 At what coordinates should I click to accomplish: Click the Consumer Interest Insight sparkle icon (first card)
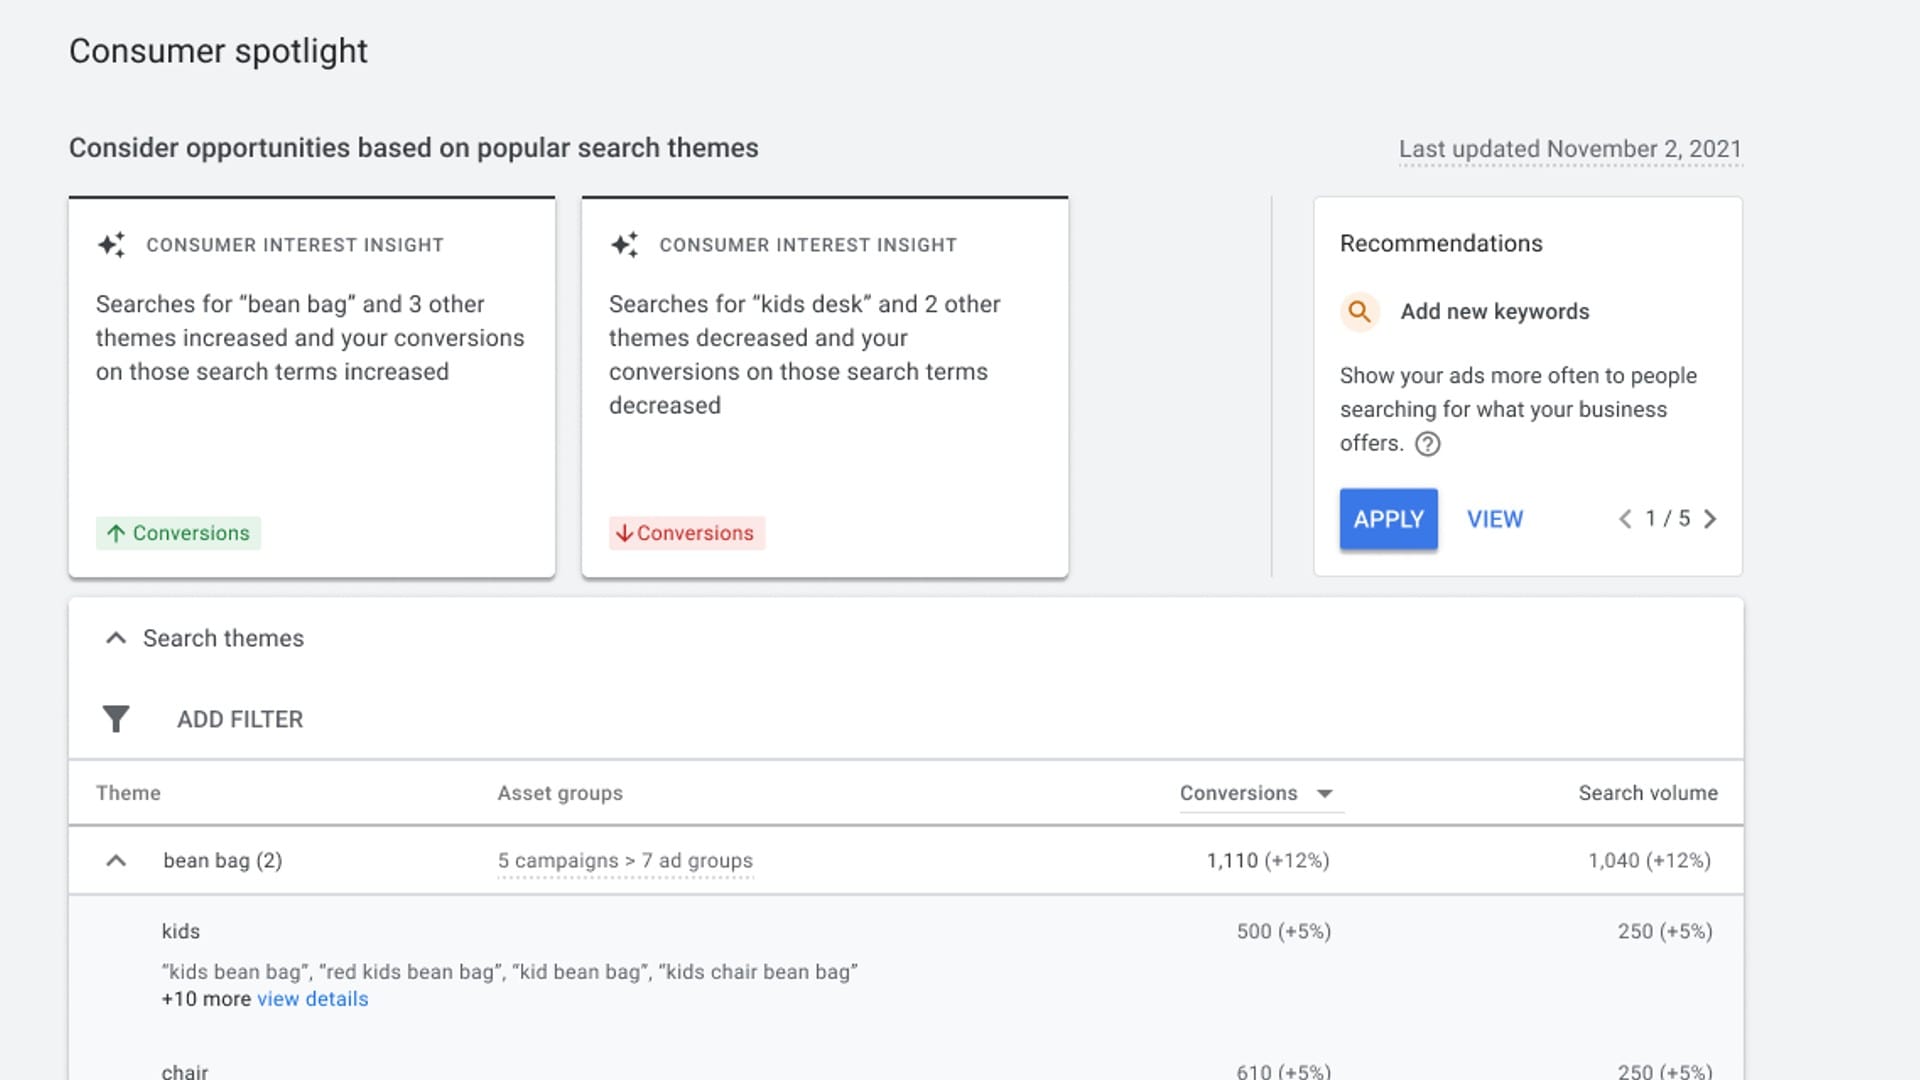coord(111,244)
